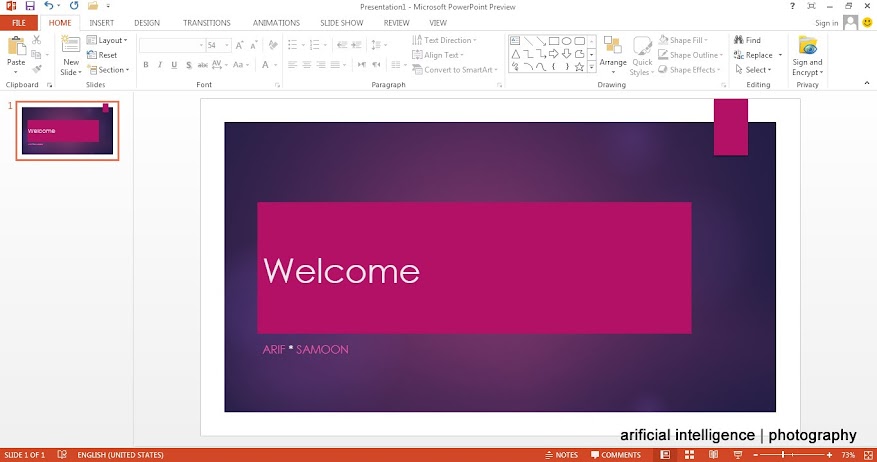The width and height of the screenshot is (877, 462).
Task: Toggle the COMMENTS pane in status bar
Action: click(x=616, y=455)
